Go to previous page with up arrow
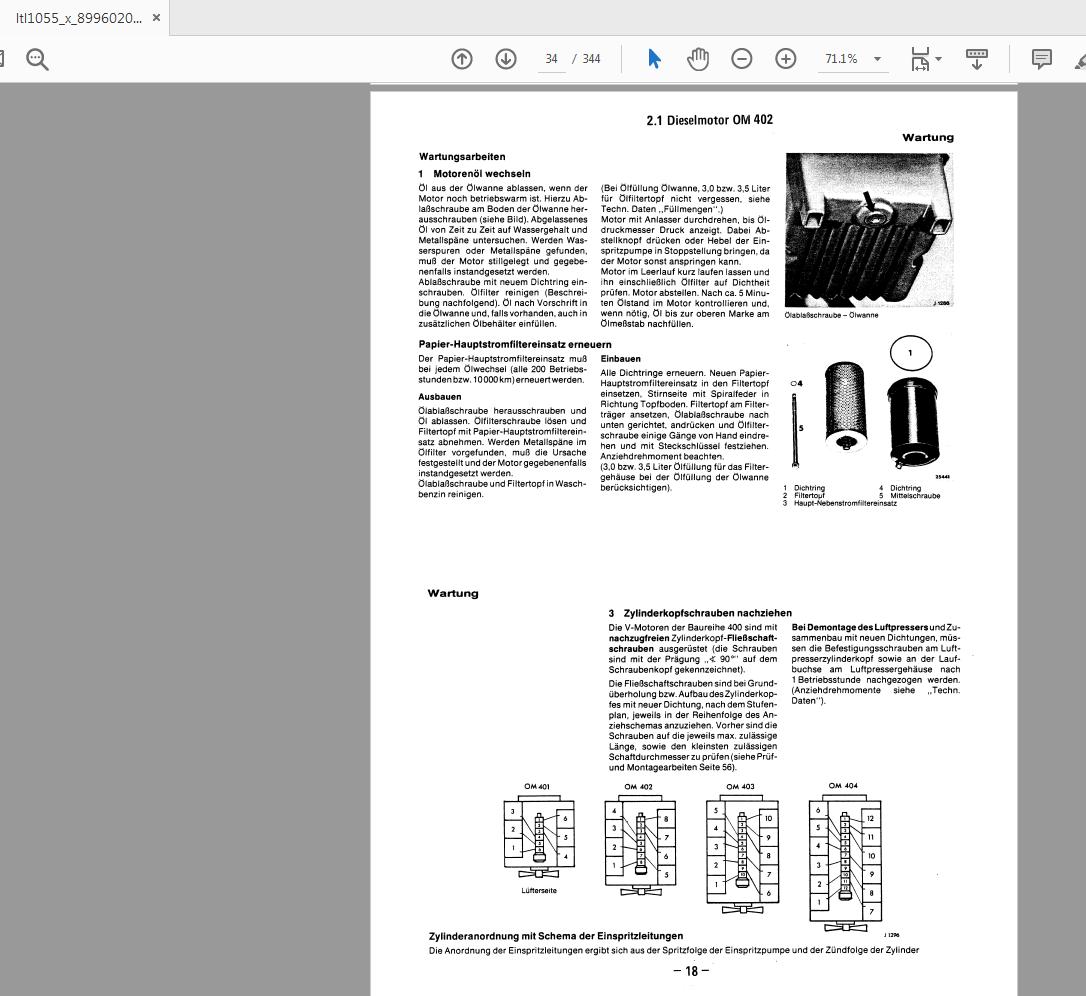The height and width of the screenshot is (996, 1086). [462, 59]
